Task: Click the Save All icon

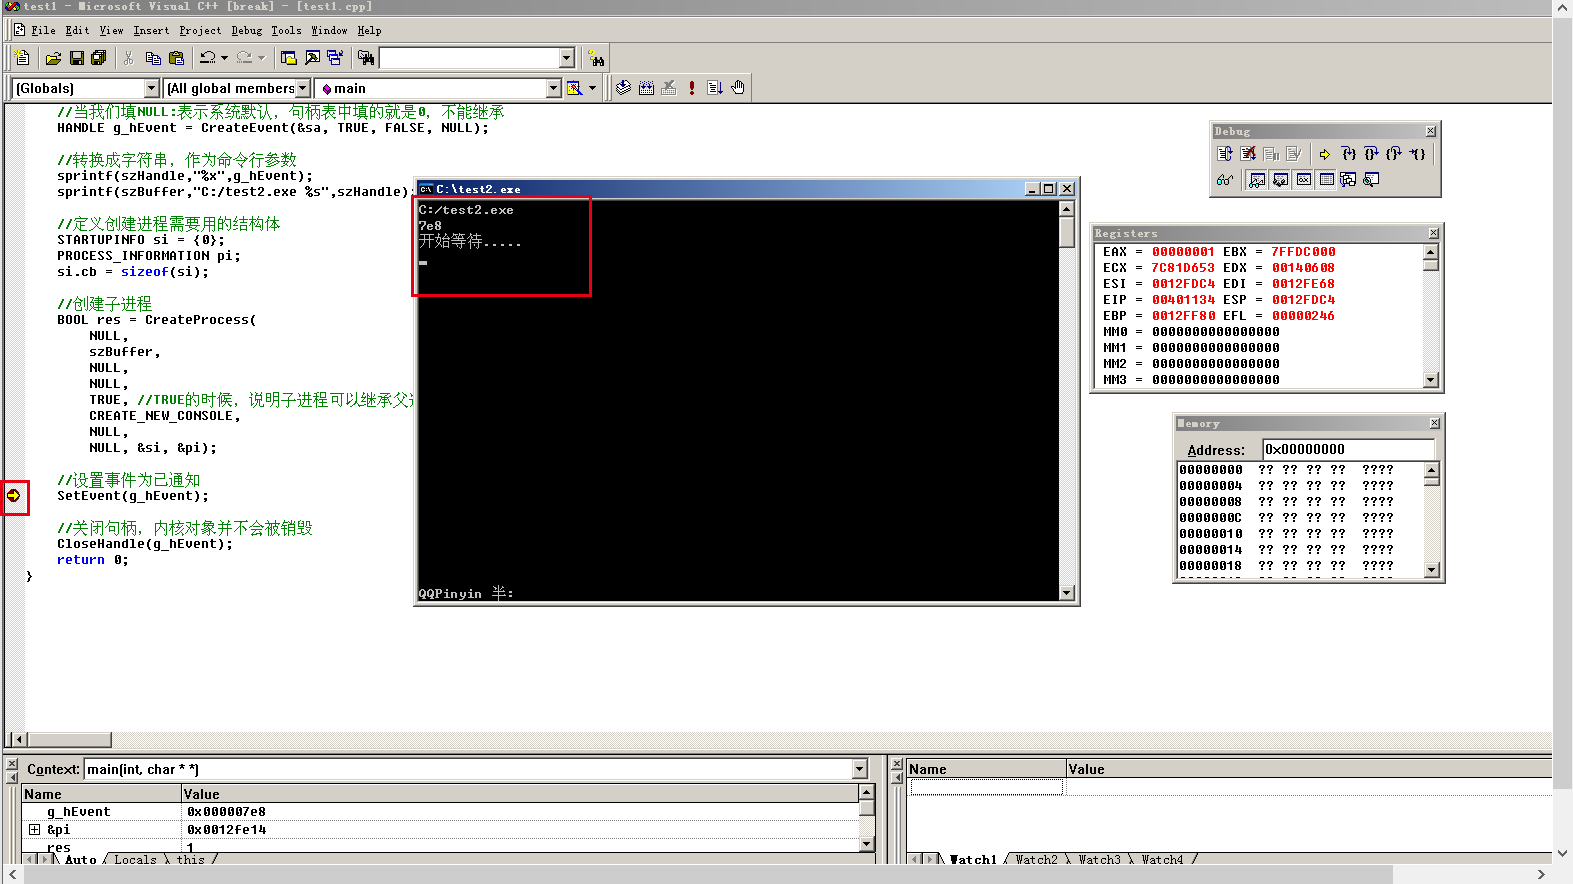Action: point(98,58)
